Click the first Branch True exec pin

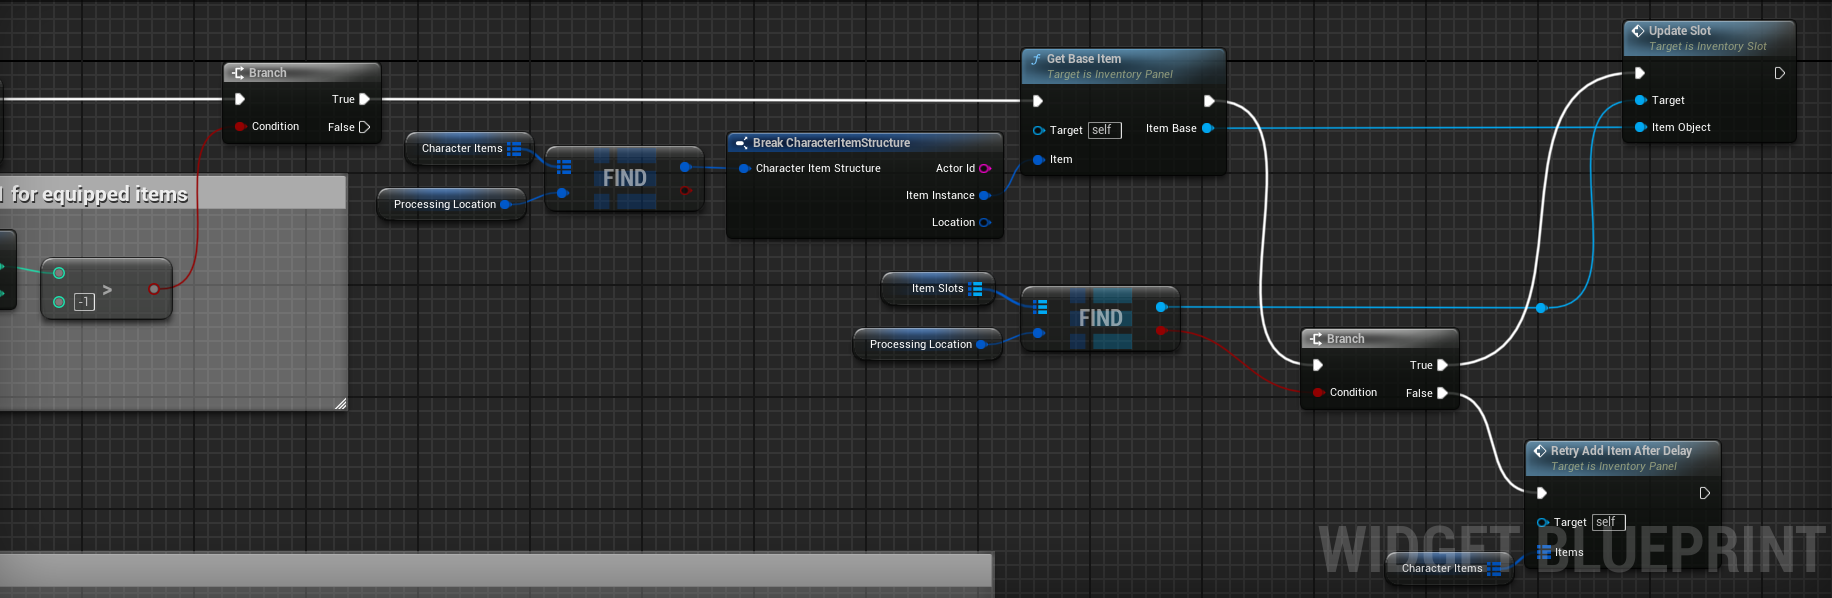pyautogui.click(x=364, y=99)
